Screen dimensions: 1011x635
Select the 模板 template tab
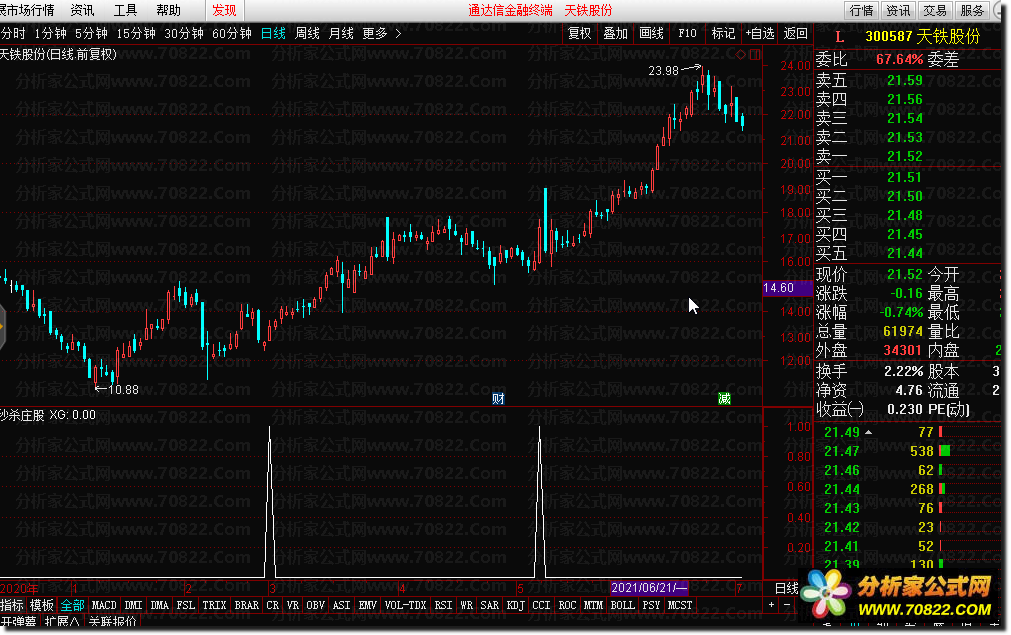42,605
